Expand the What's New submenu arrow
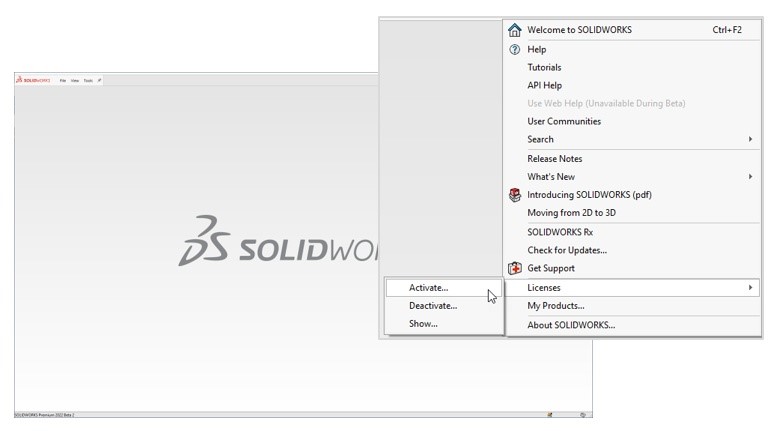Viewport: 777px width, 431px height. click(x=750, y=176)
